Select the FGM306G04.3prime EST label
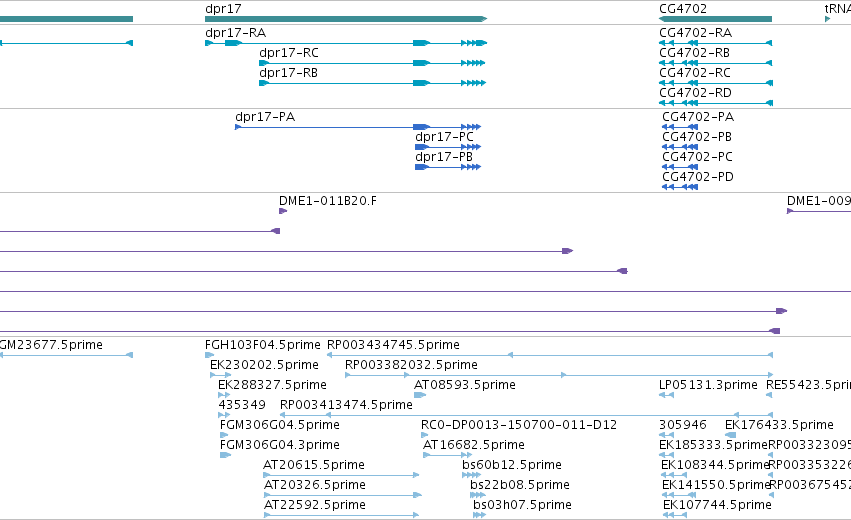Viewport: 851px width, 520px height. [x=280, y=446]
